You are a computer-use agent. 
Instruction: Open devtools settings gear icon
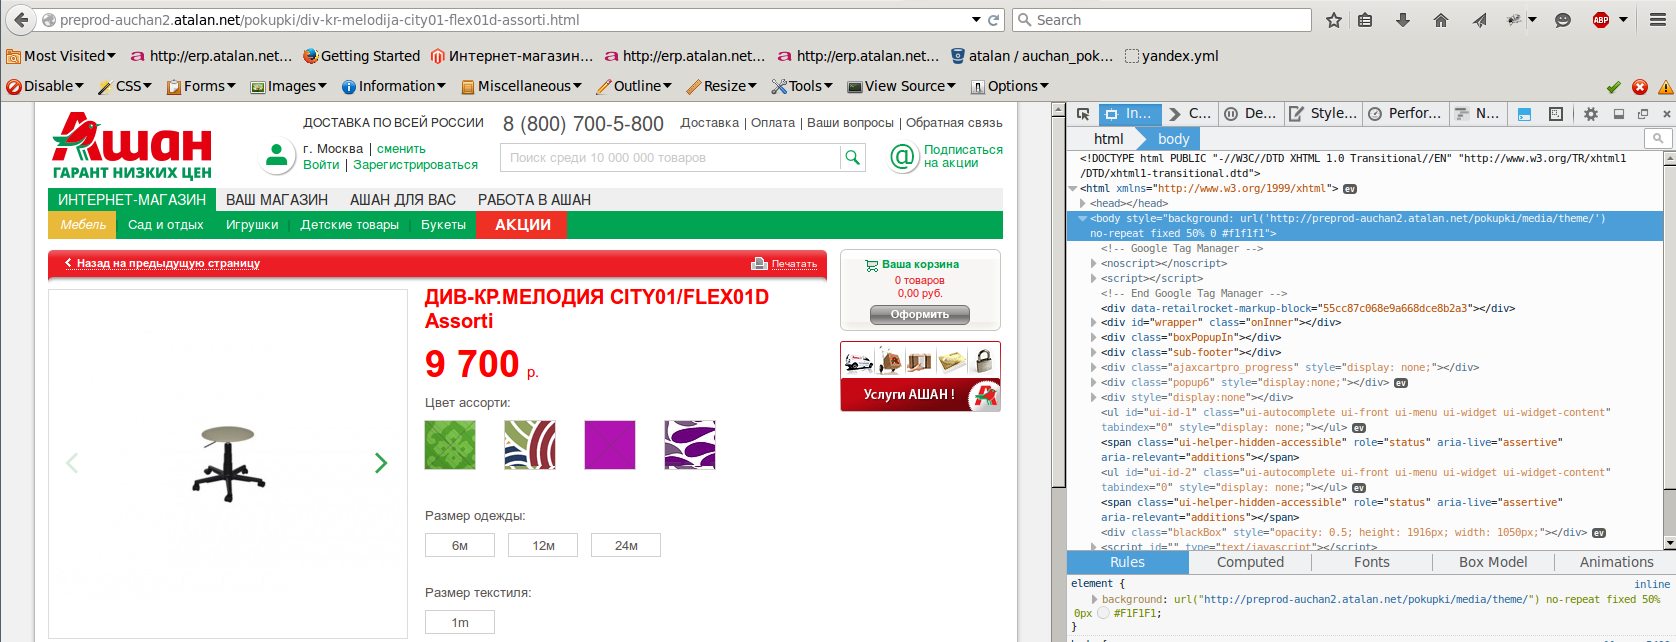pos(1591,114)
